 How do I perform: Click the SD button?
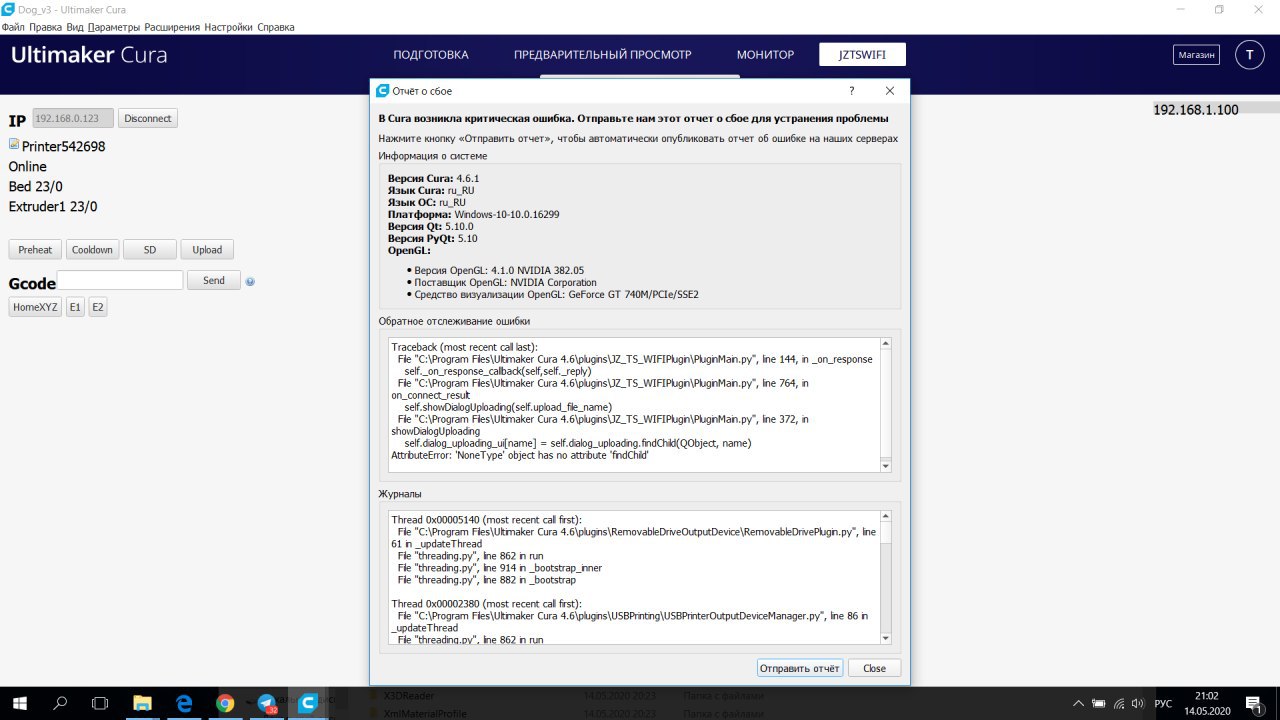coord(150,250)
